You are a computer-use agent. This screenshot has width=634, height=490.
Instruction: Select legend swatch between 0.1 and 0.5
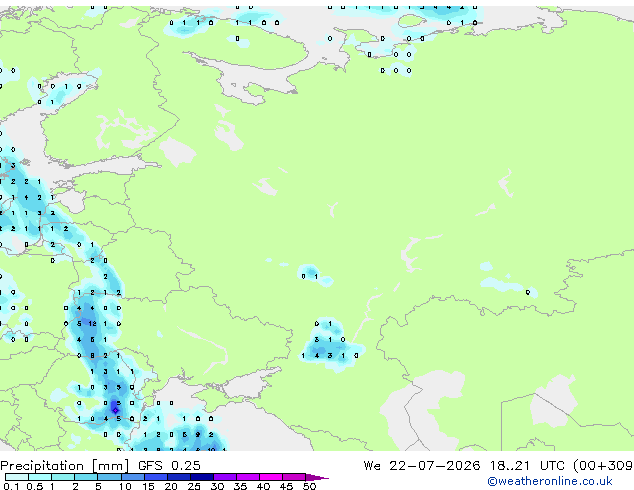(x=17, y=477)
